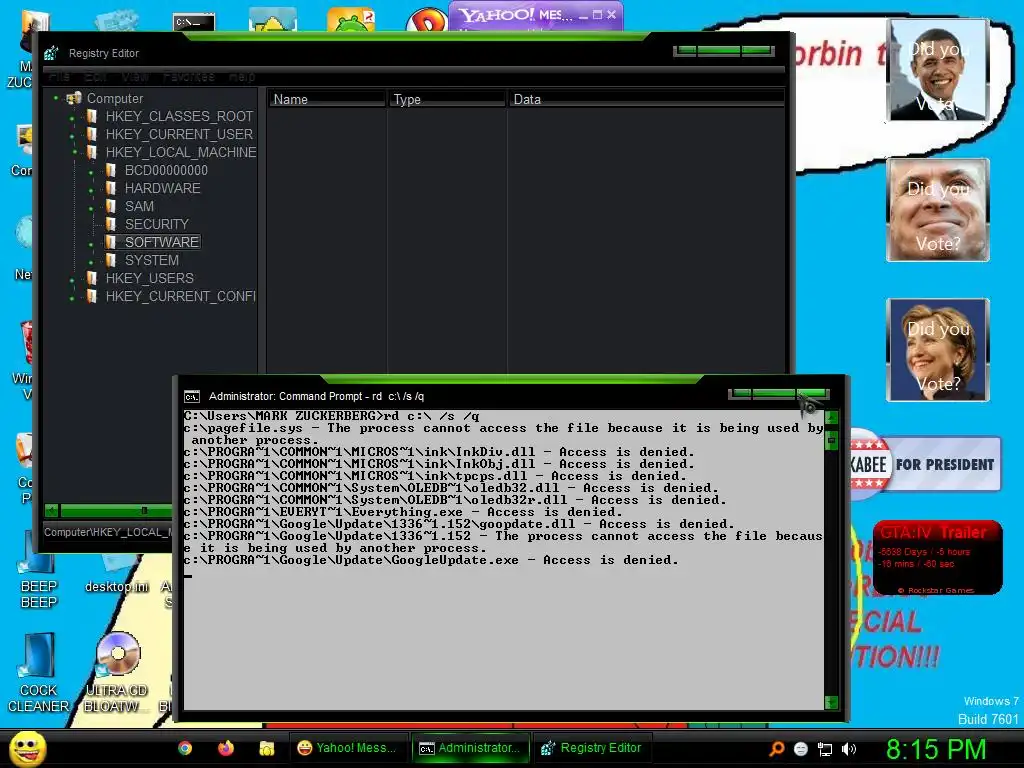
Task: Click the 8:15 PM taskbar clock
Action: tap(936, 749)
